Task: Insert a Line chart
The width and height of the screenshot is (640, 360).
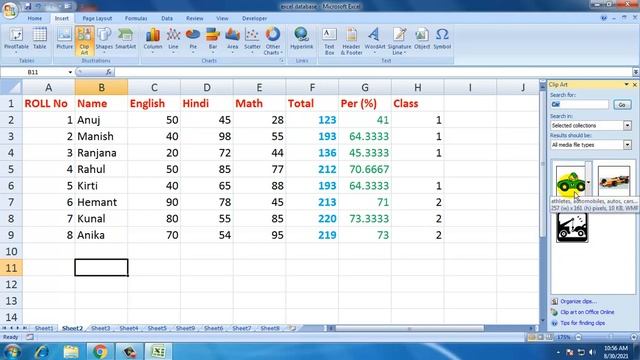Action: click(173, 40)
